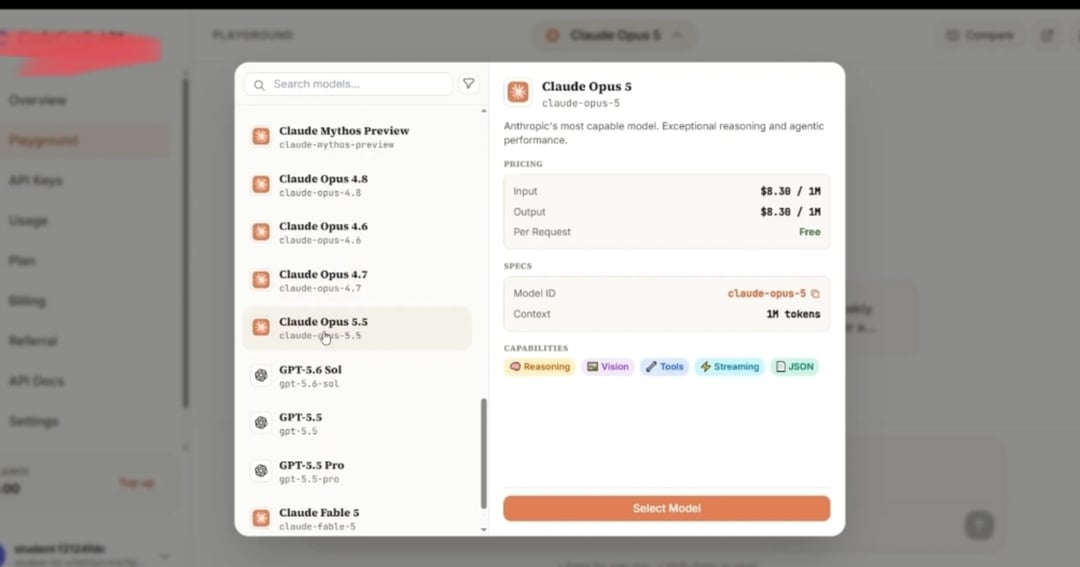The width and height of the screenshot is (1080, 567).
Task: Click the Per Request Free value
Action: (x=809, y=232)
